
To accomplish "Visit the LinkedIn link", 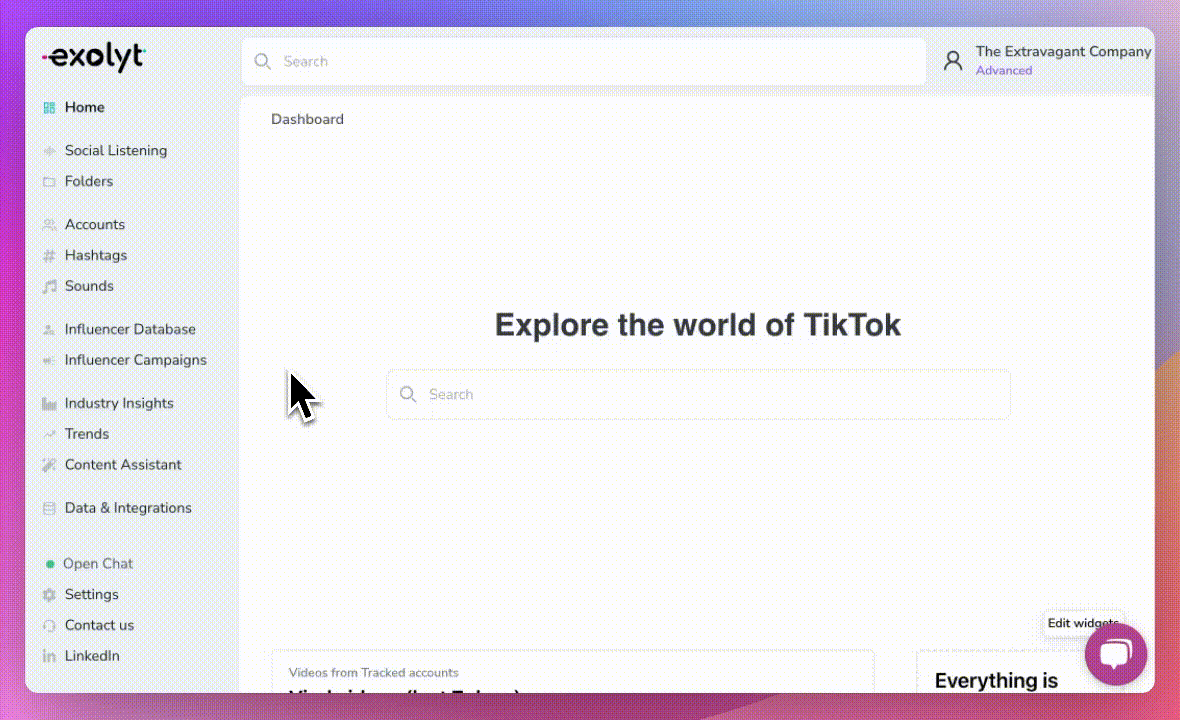I will (92, 656).
